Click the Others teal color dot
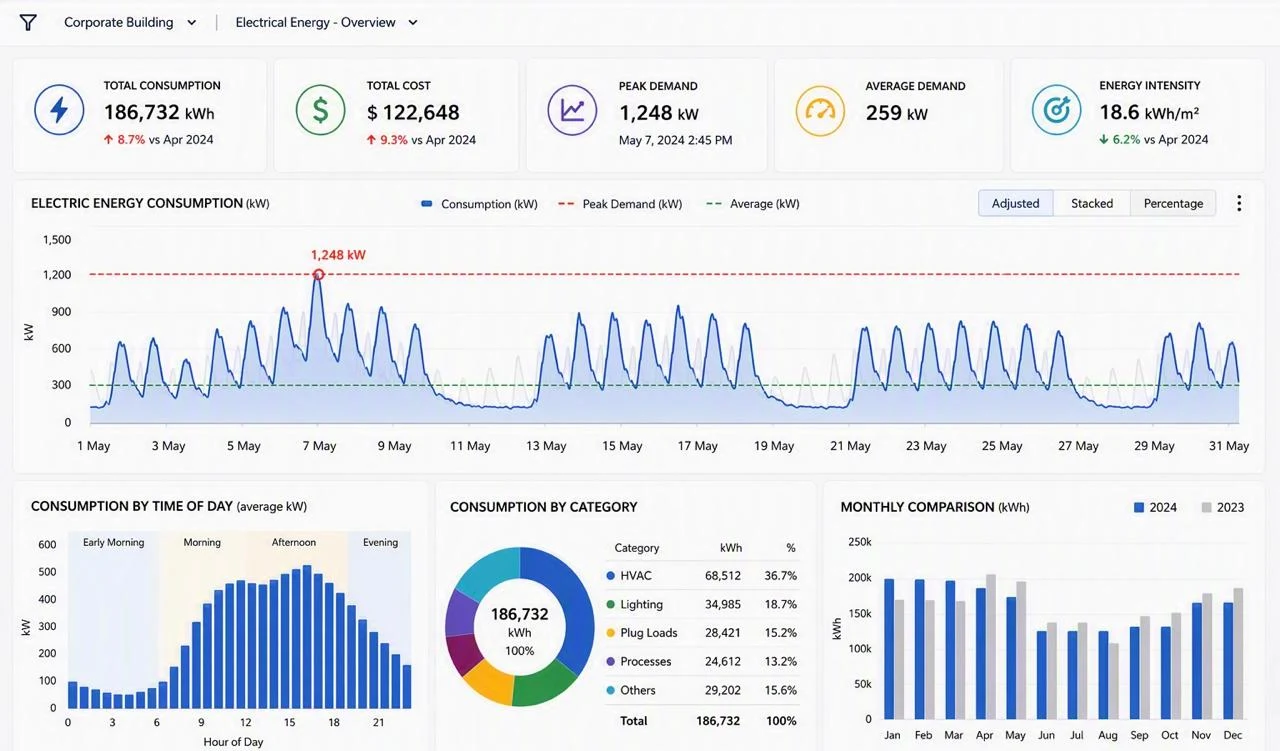This screenshot has height=751, width=1280. [x=610, y=691]
